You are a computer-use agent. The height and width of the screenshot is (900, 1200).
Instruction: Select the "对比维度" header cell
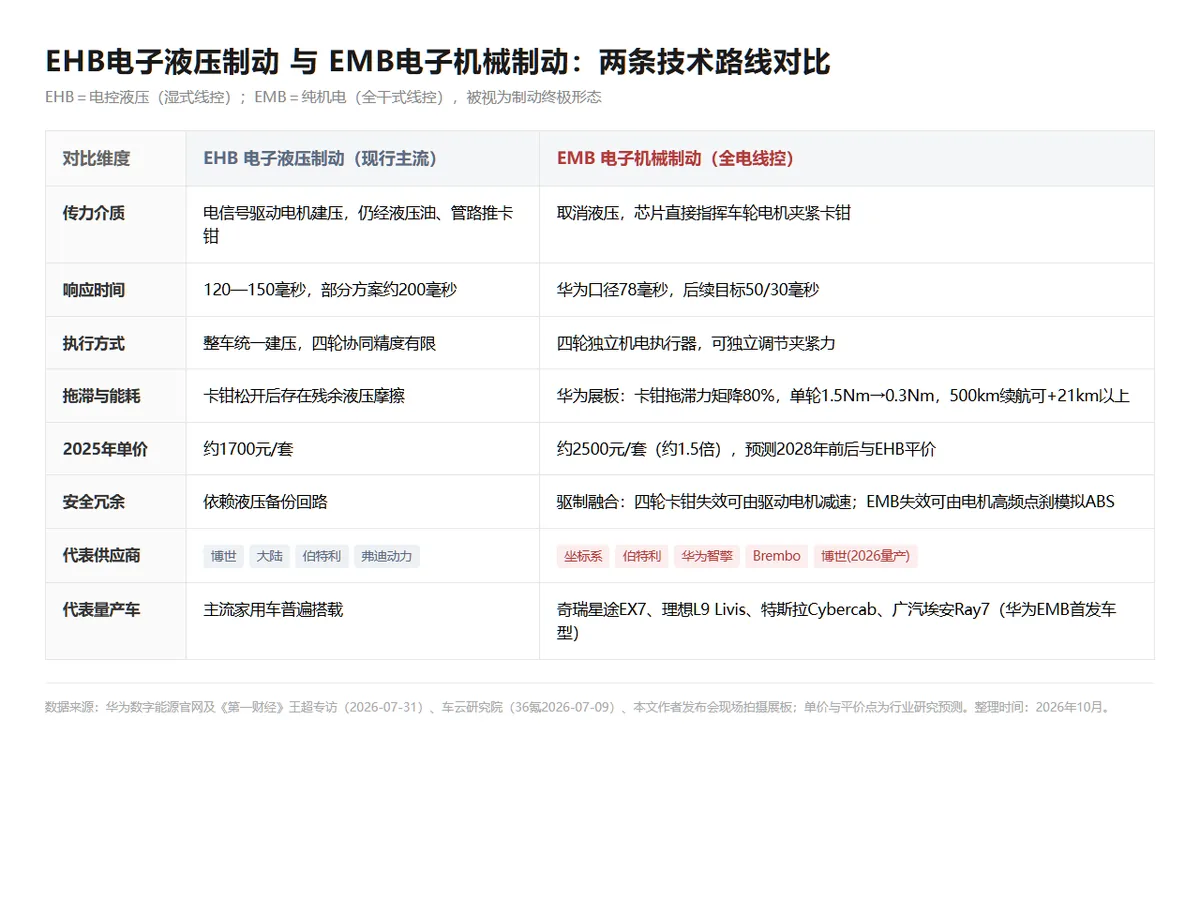tap(116, 158)
